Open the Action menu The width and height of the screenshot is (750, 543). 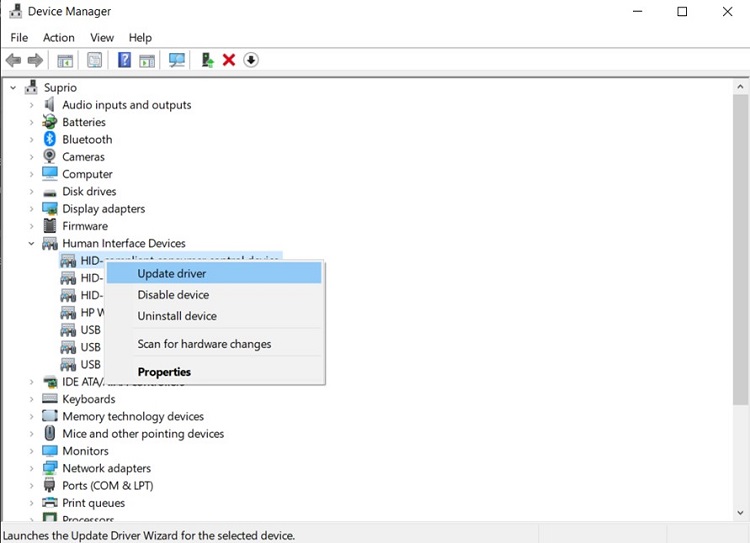tap(59, 37)
